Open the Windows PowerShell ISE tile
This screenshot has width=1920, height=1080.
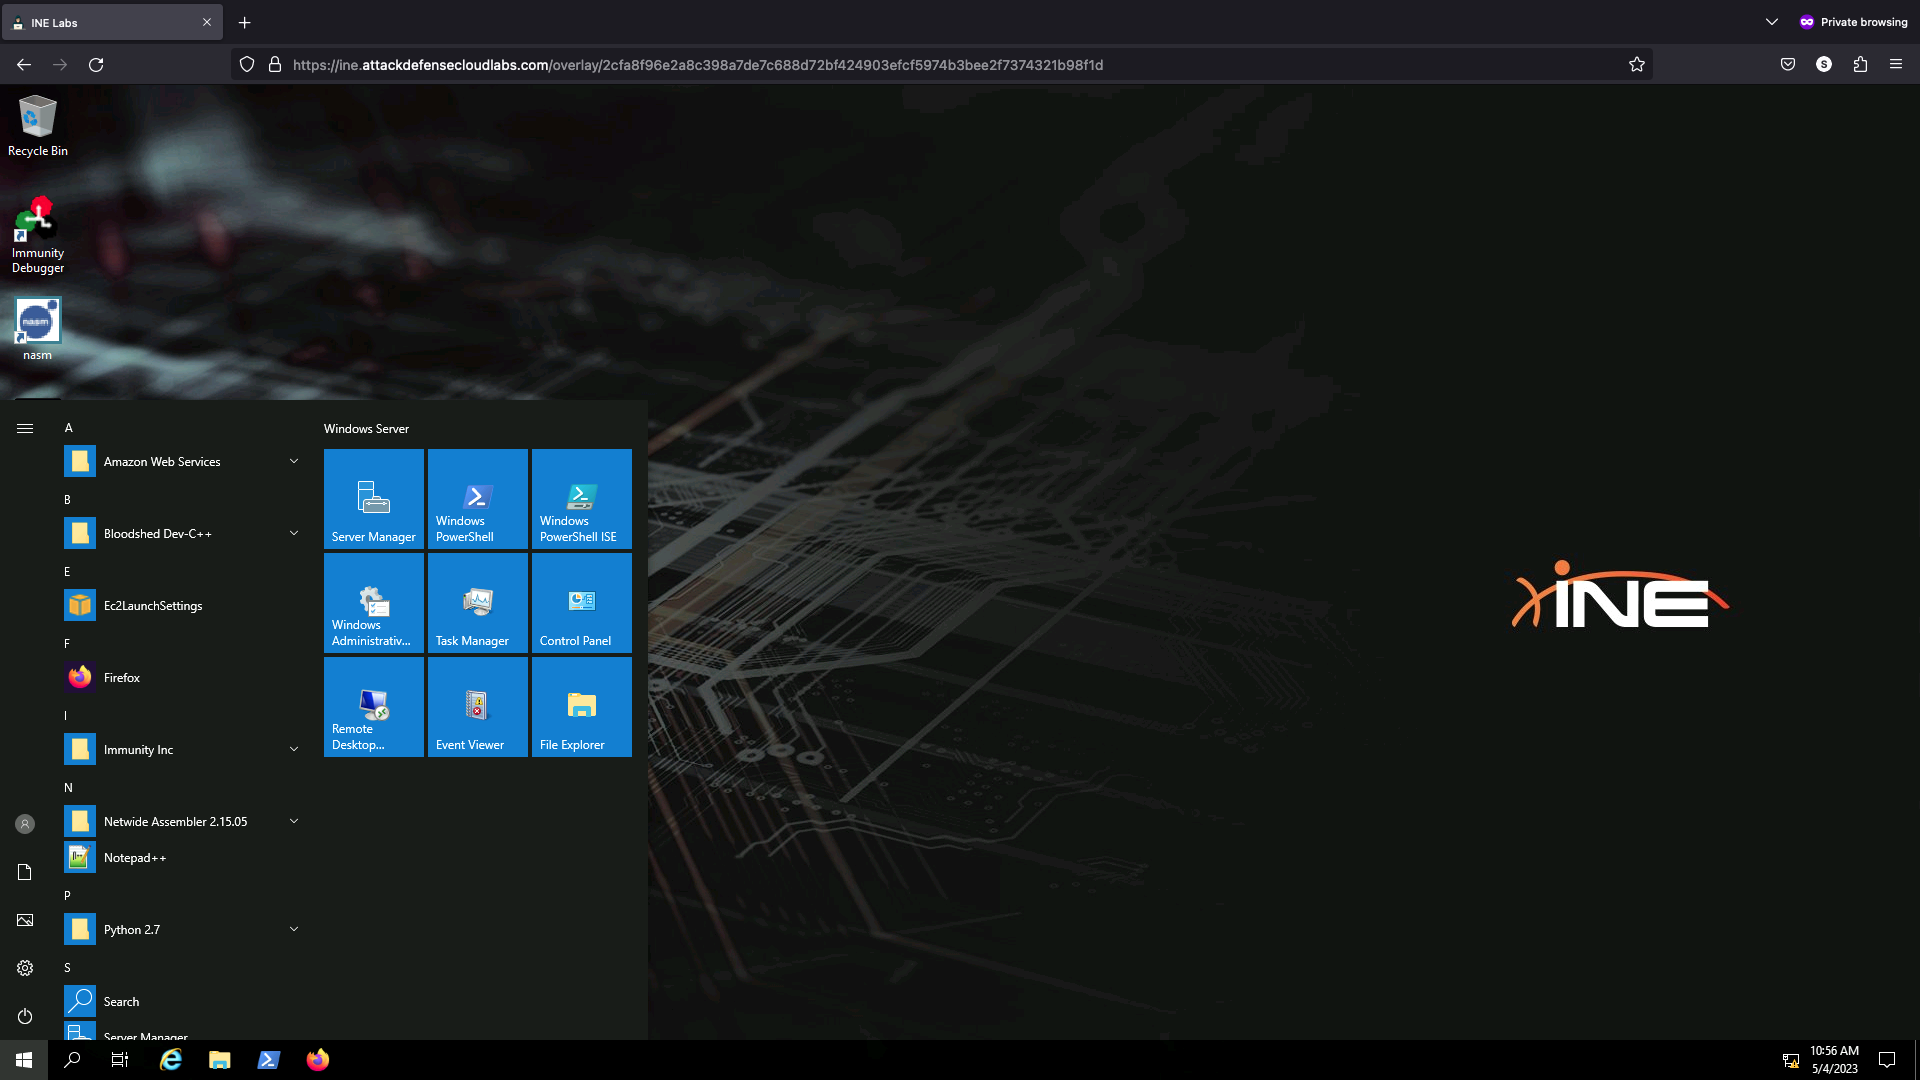[x=582, y=499]
